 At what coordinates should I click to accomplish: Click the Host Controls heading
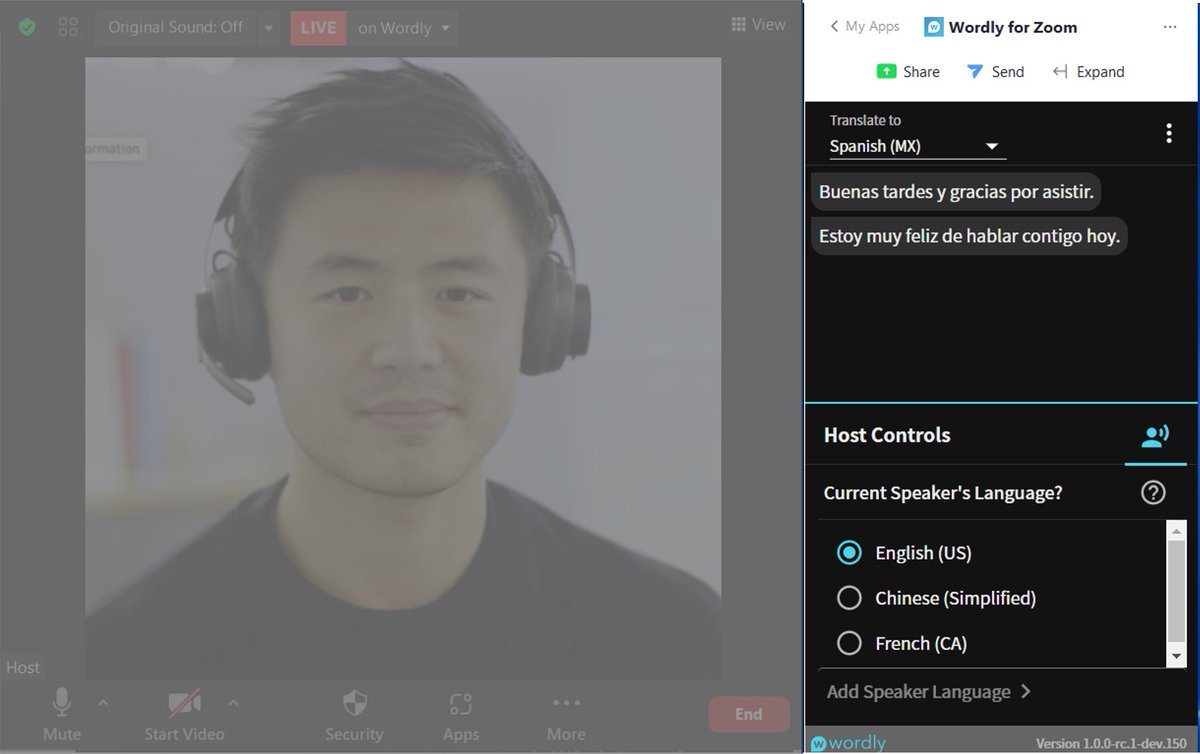click(887, 435)
